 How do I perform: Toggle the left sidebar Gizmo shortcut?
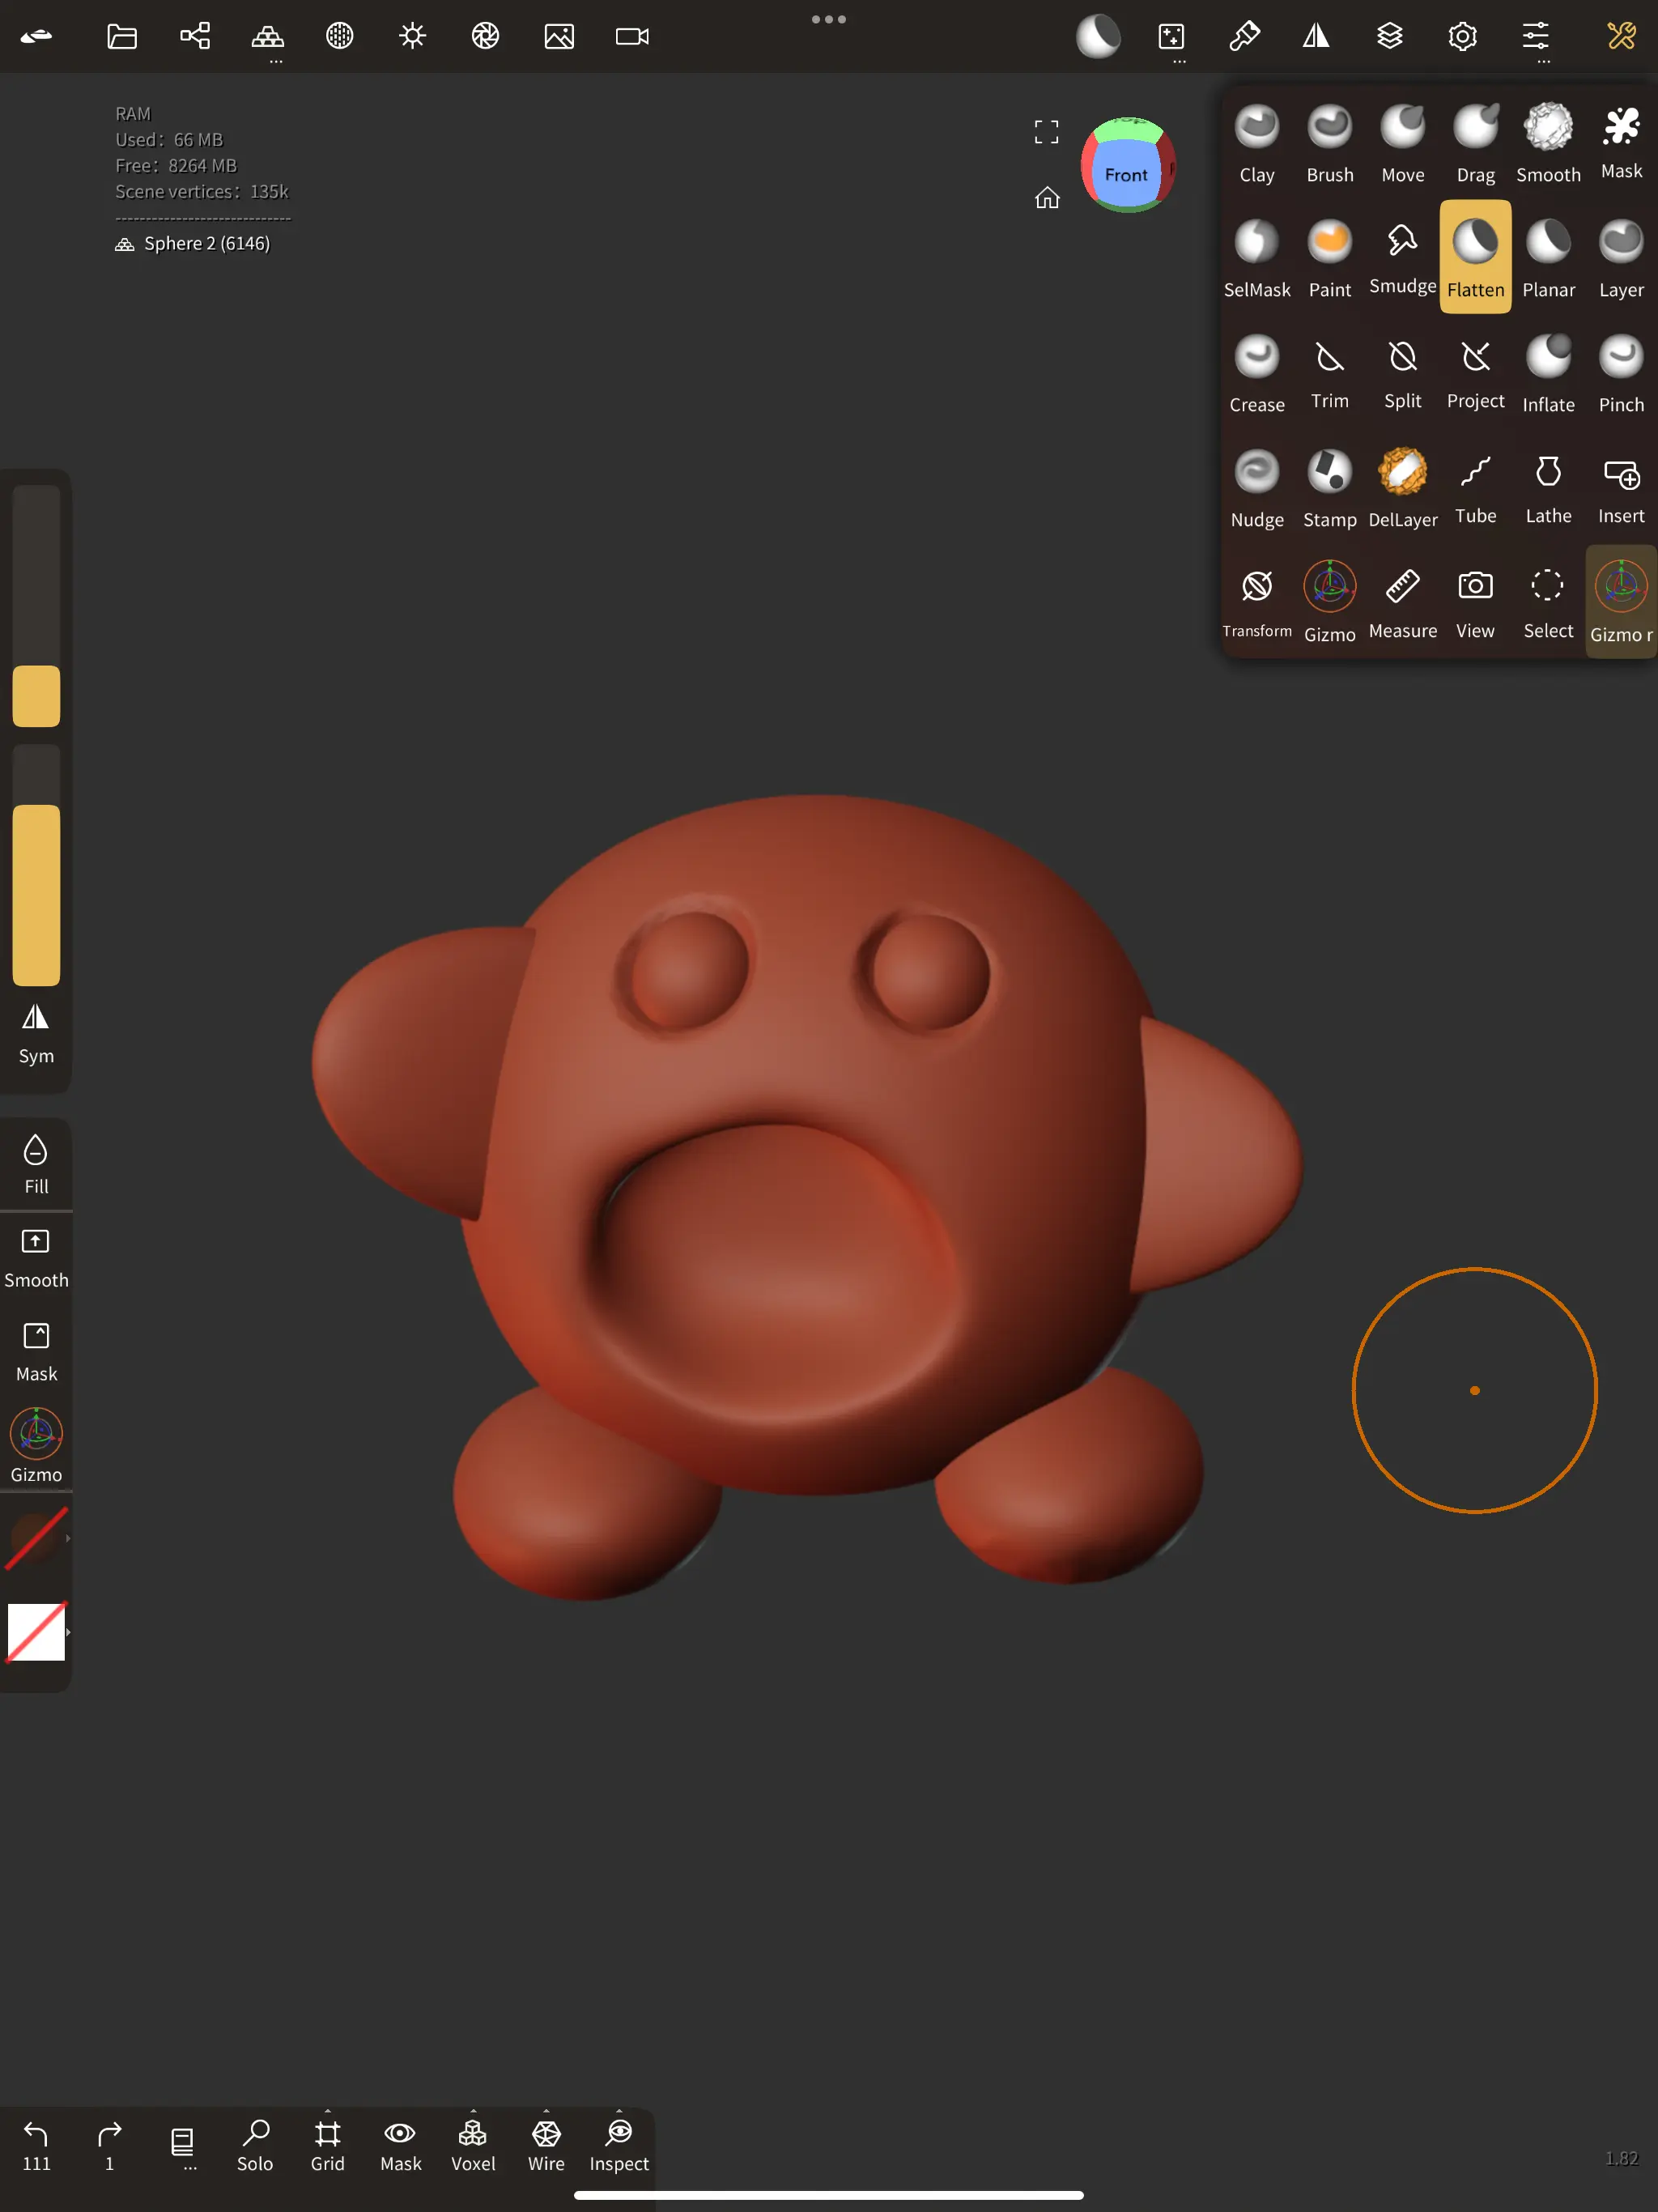point(36,1446)
